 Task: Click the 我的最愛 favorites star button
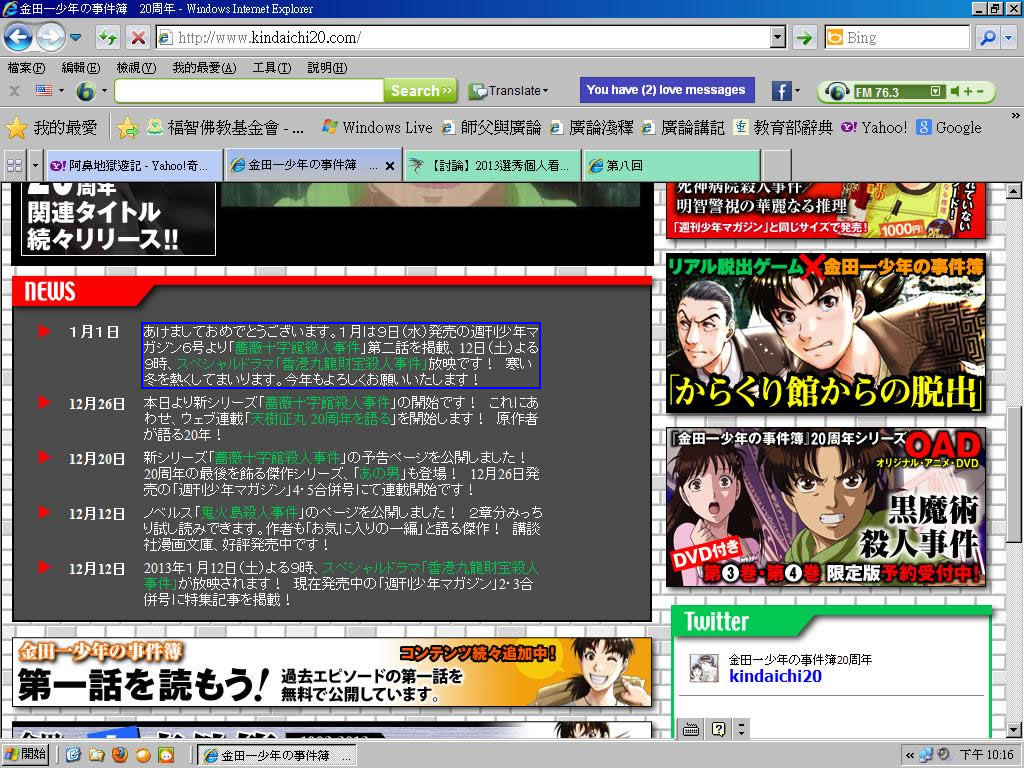pos(52,127)
